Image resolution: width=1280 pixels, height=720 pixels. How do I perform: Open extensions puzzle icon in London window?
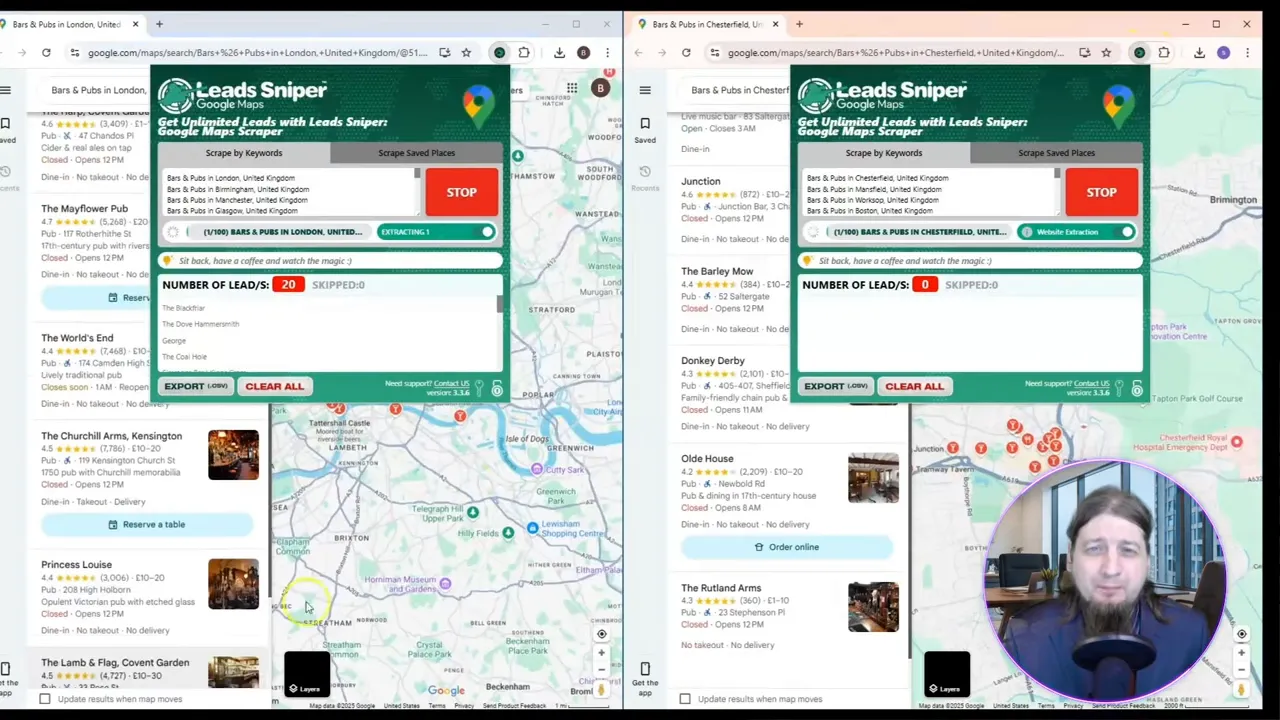click(x=524, y=52)
